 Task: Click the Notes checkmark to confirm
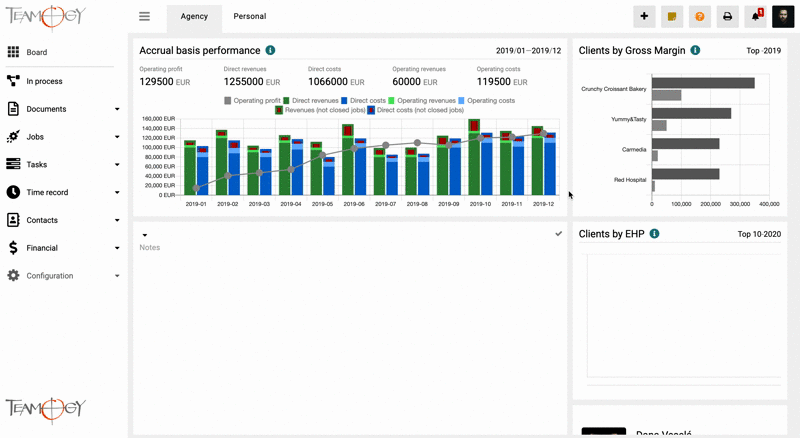[x=558, y=234]
